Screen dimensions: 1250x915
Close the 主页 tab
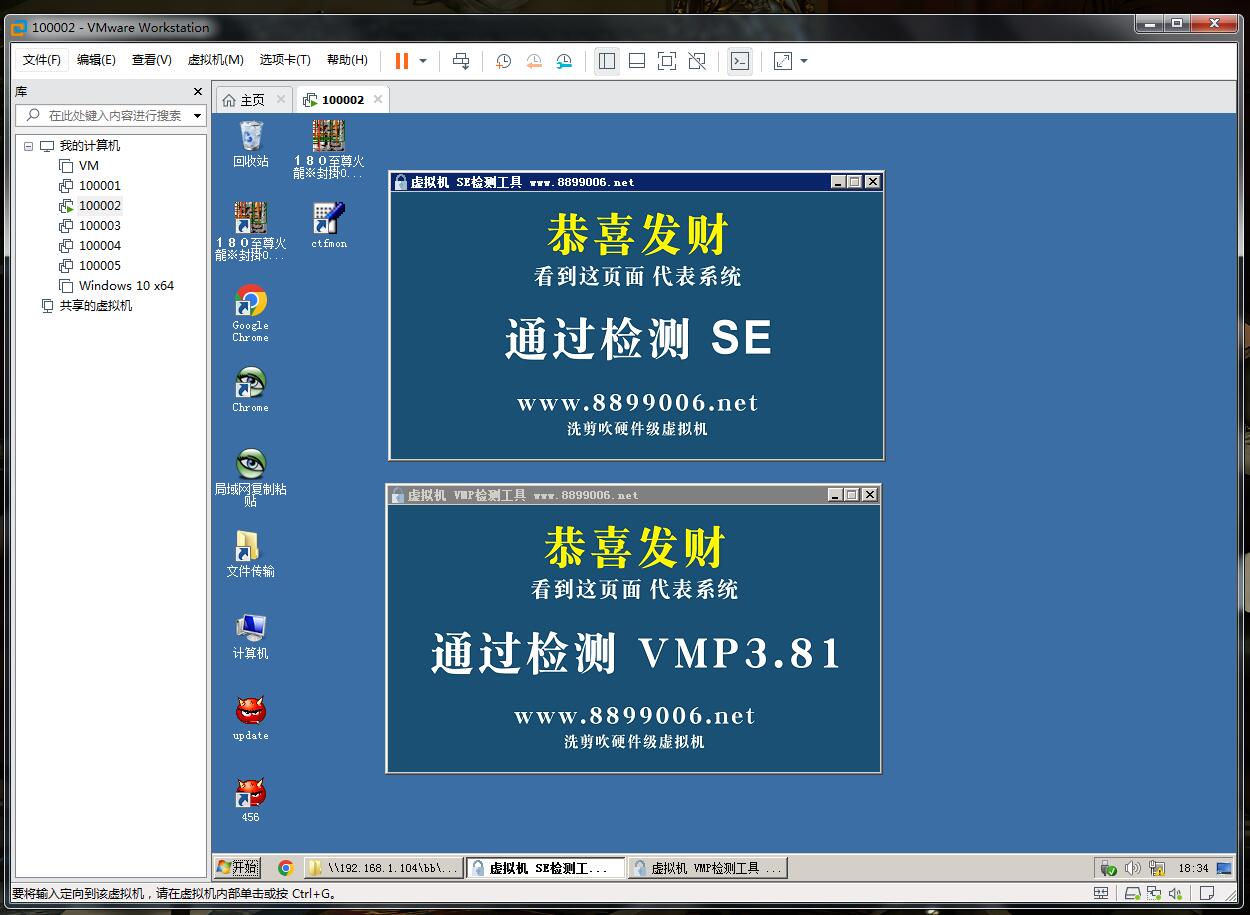coord(281,99)
